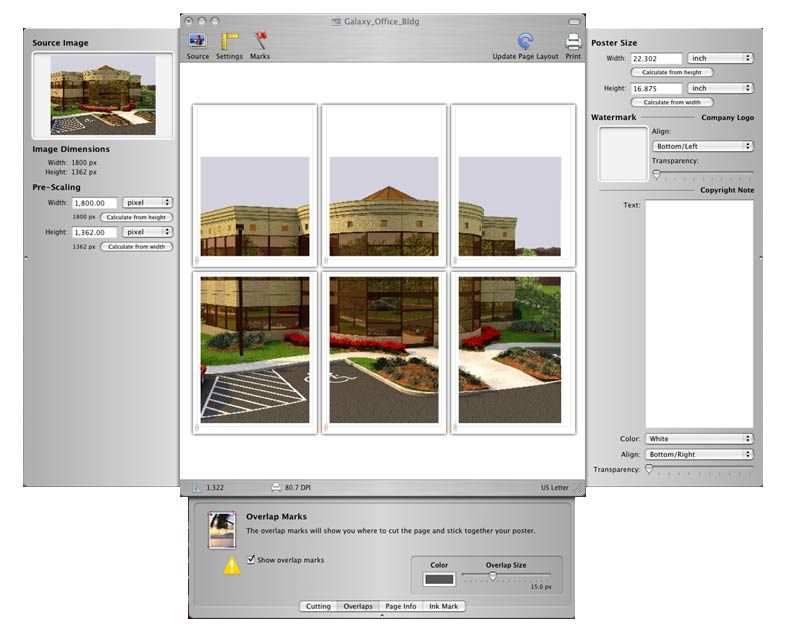
Task: Click the 80.7 DPI status value
Action: tap(297, 487)
